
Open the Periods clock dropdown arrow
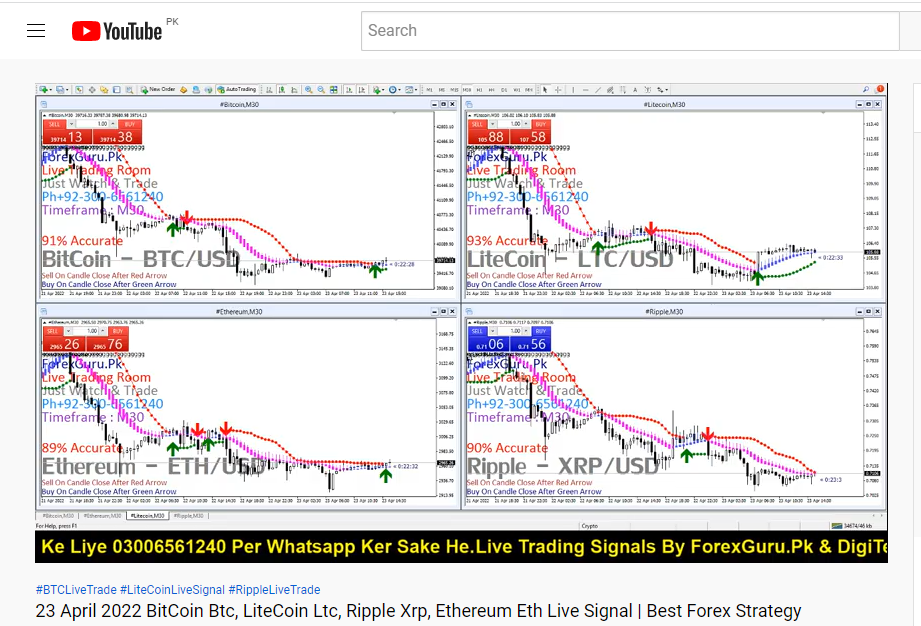[399, 90]
